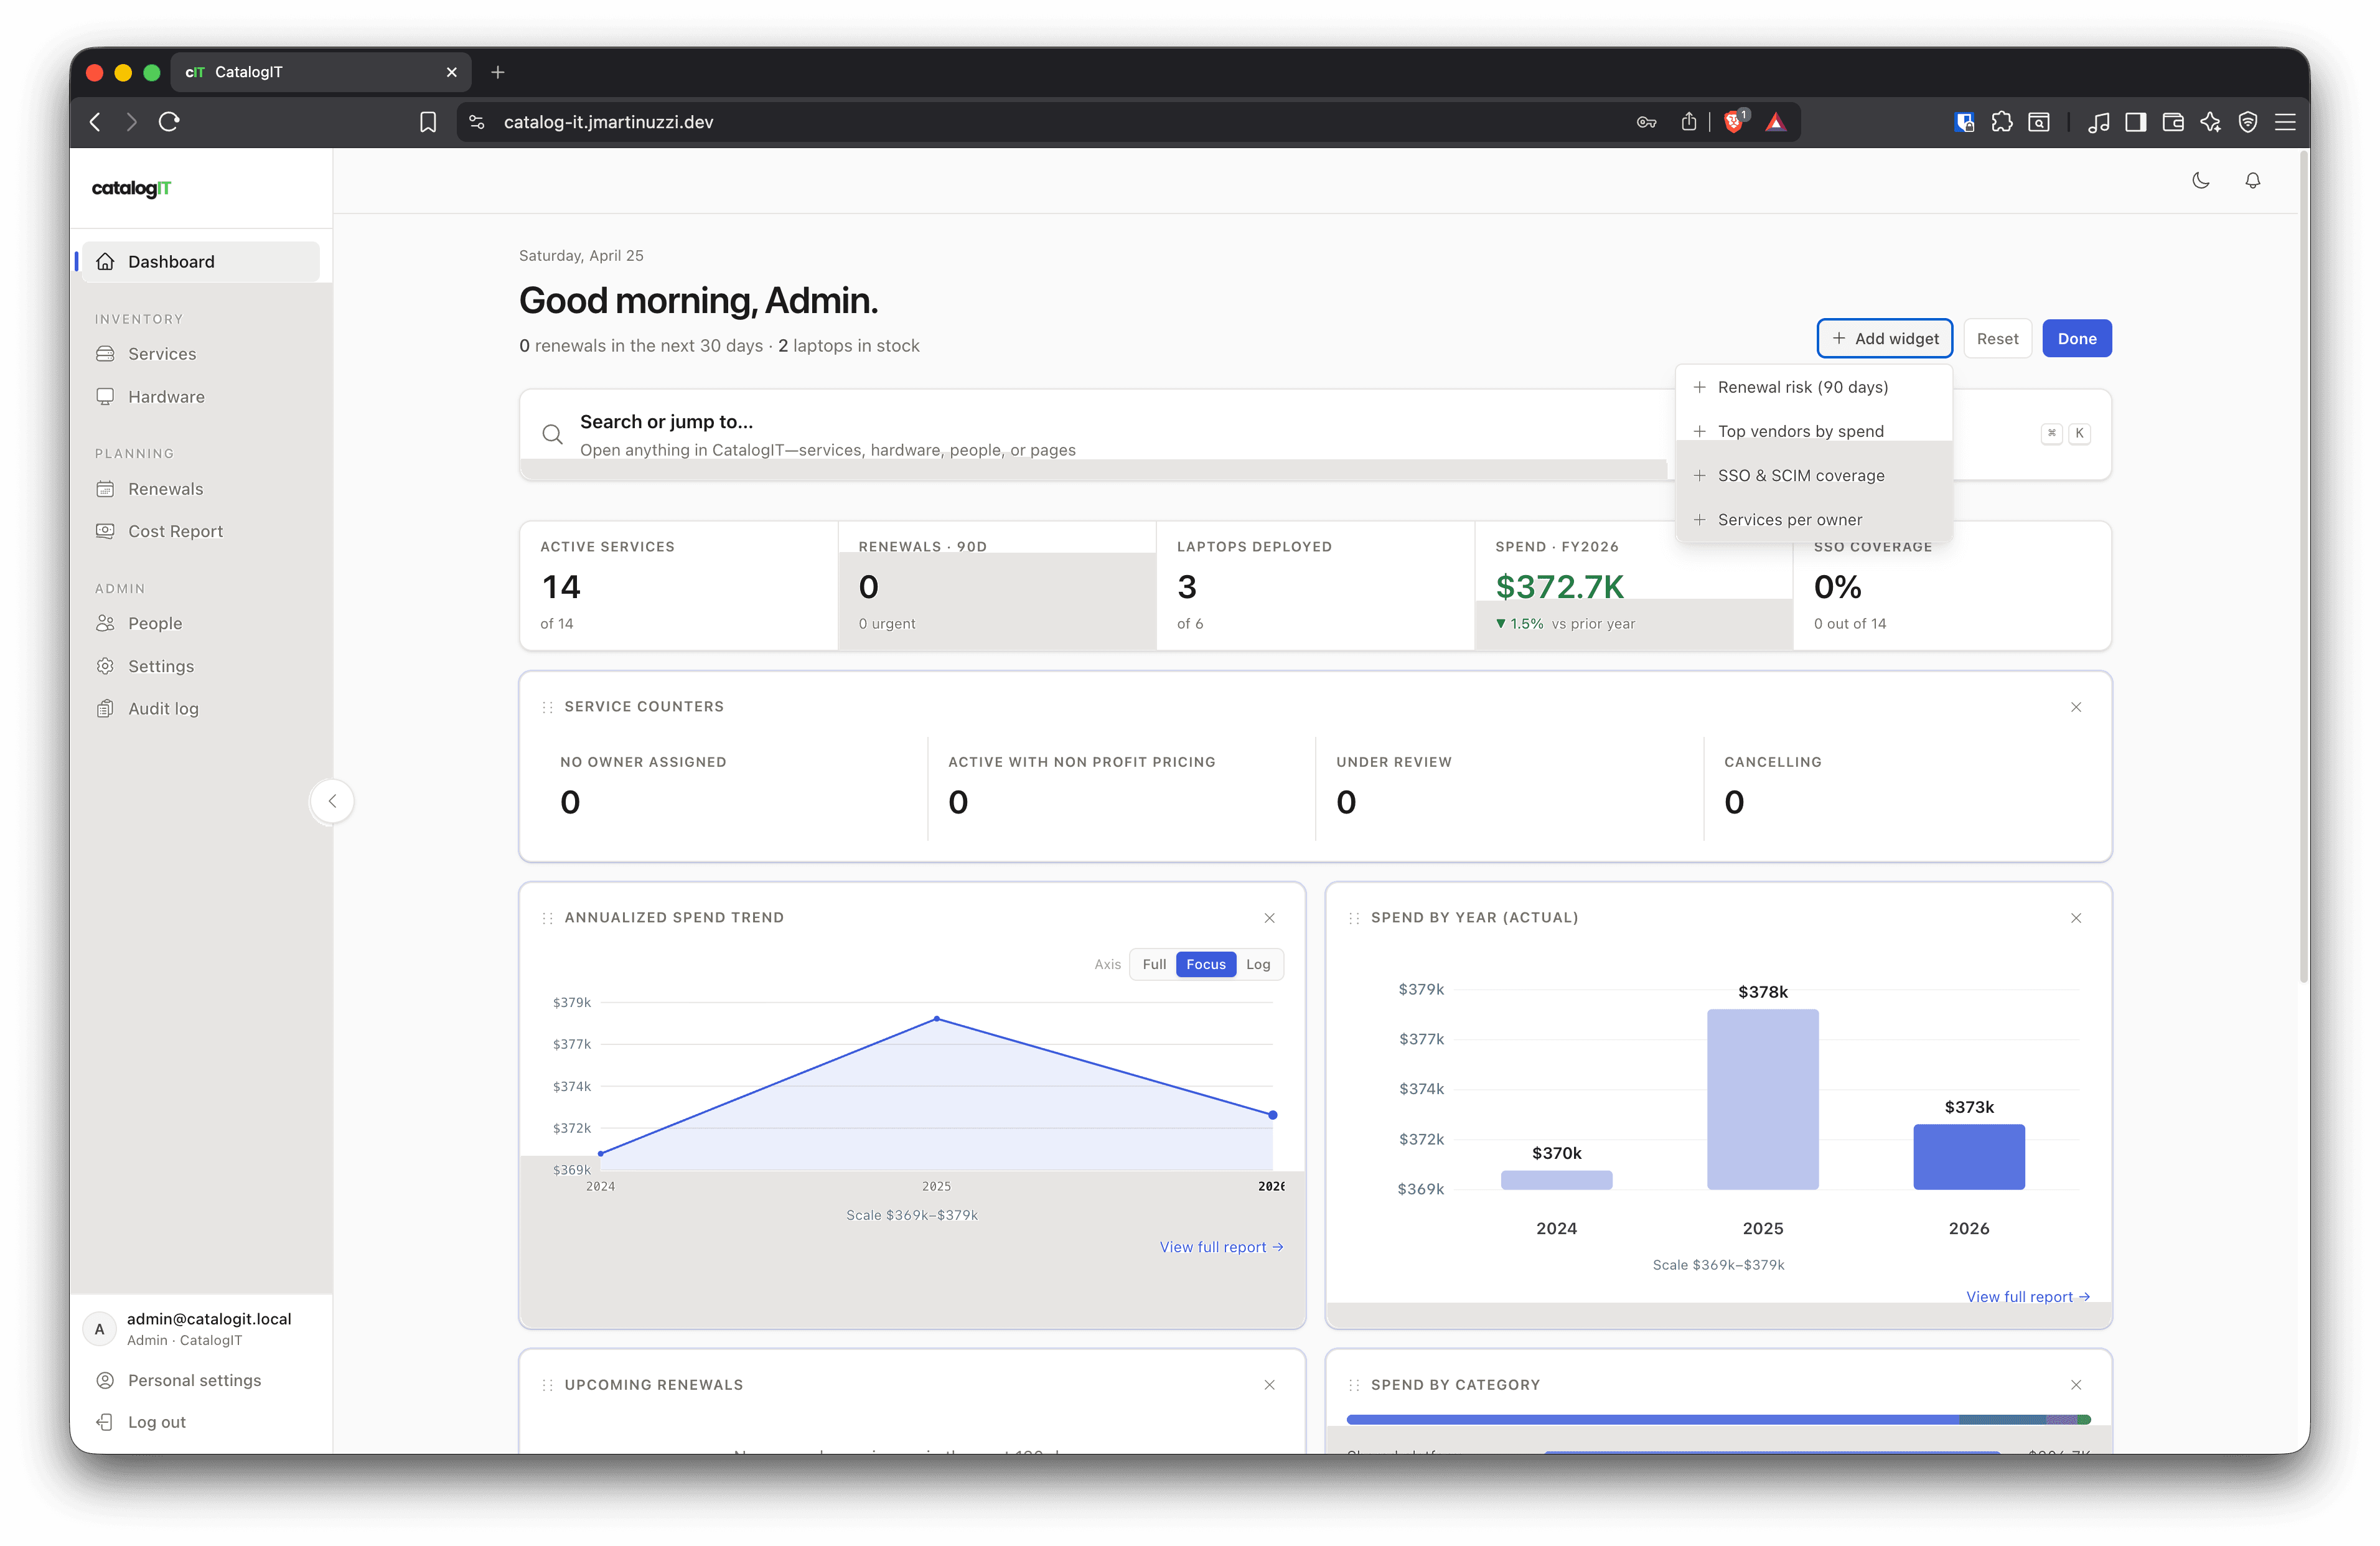Open the Cost Report page
The width and height of the screenshot is (2380, 1546).
[x=201, y=531]
